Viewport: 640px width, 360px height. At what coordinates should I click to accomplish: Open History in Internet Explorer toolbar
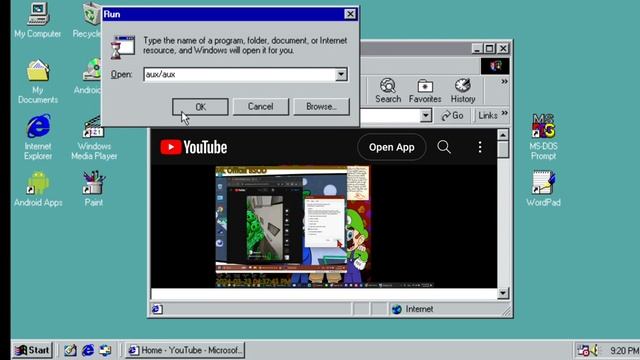[463, 91]
